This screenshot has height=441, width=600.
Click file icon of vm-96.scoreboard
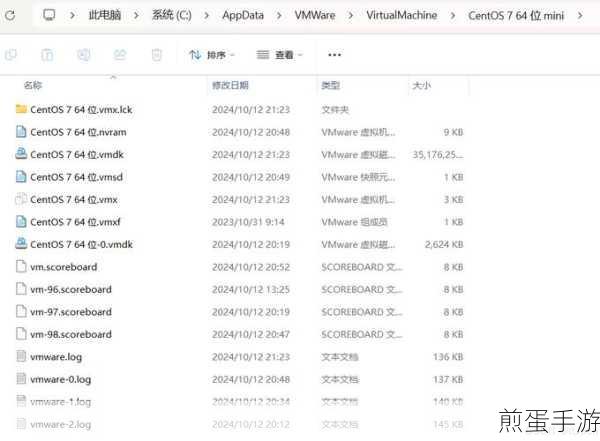tap(21, 289)
